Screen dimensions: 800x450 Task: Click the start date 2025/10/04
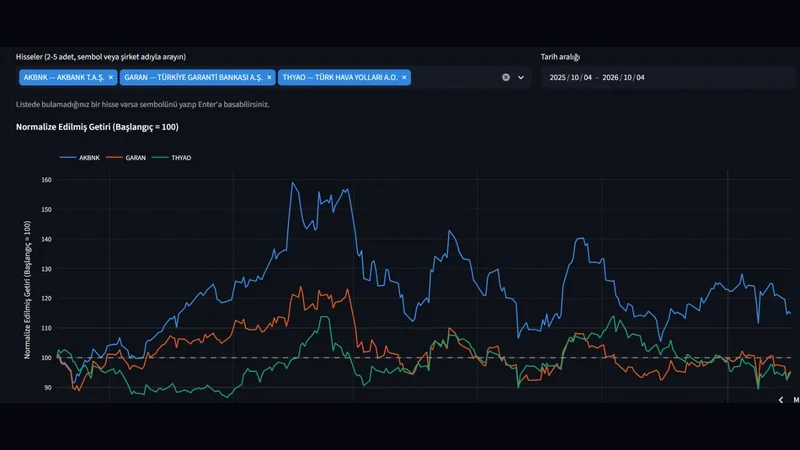[570, 78]
